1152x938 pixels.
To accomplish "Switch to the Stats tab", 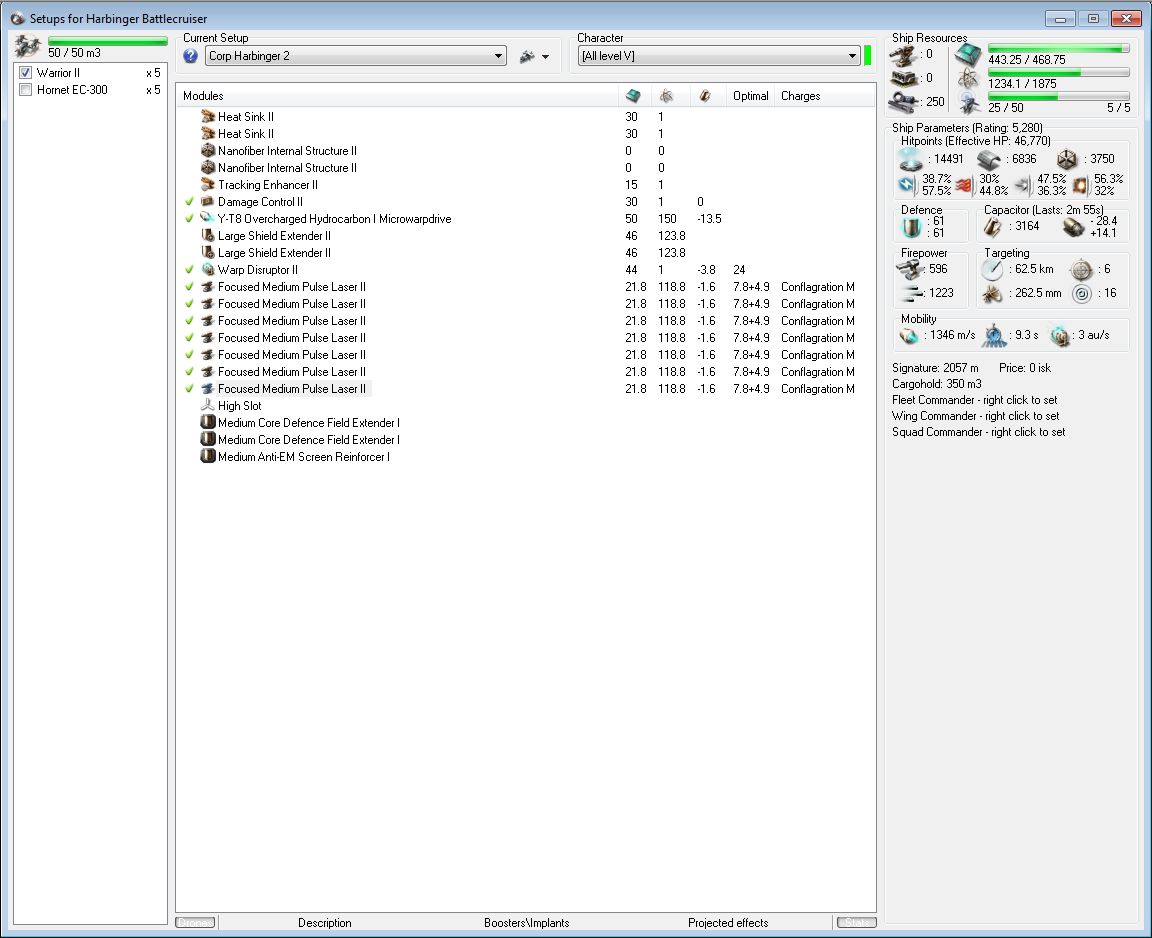I will [857, 923].
